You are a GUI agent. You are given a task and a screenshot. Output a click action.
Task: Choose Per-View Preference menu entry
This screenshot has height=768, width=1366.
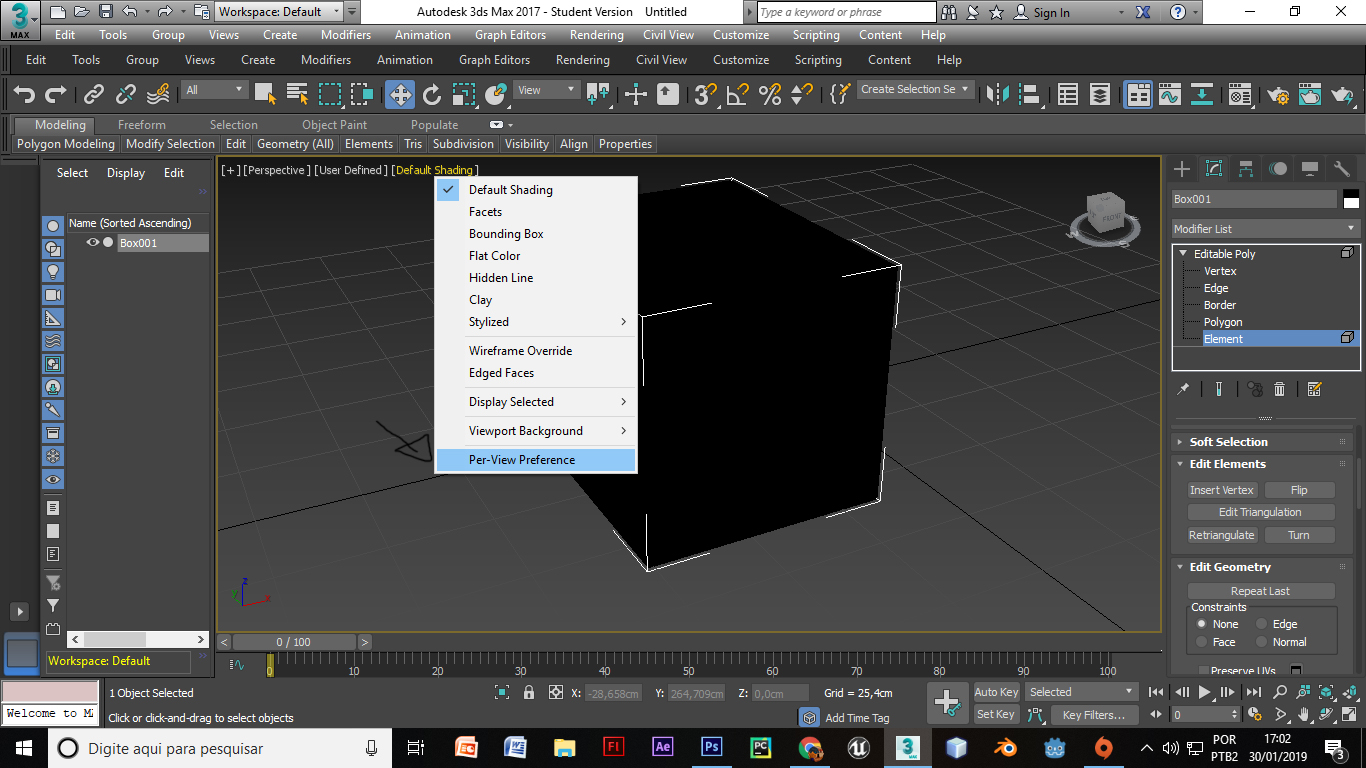[522, 460]
